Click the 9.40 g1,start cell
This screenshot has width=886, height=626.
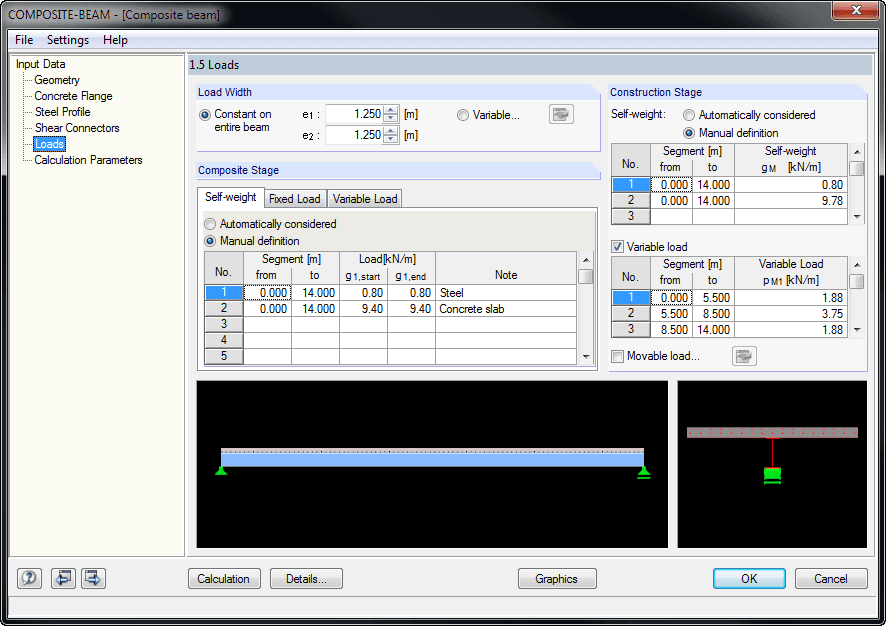point(363,308)
